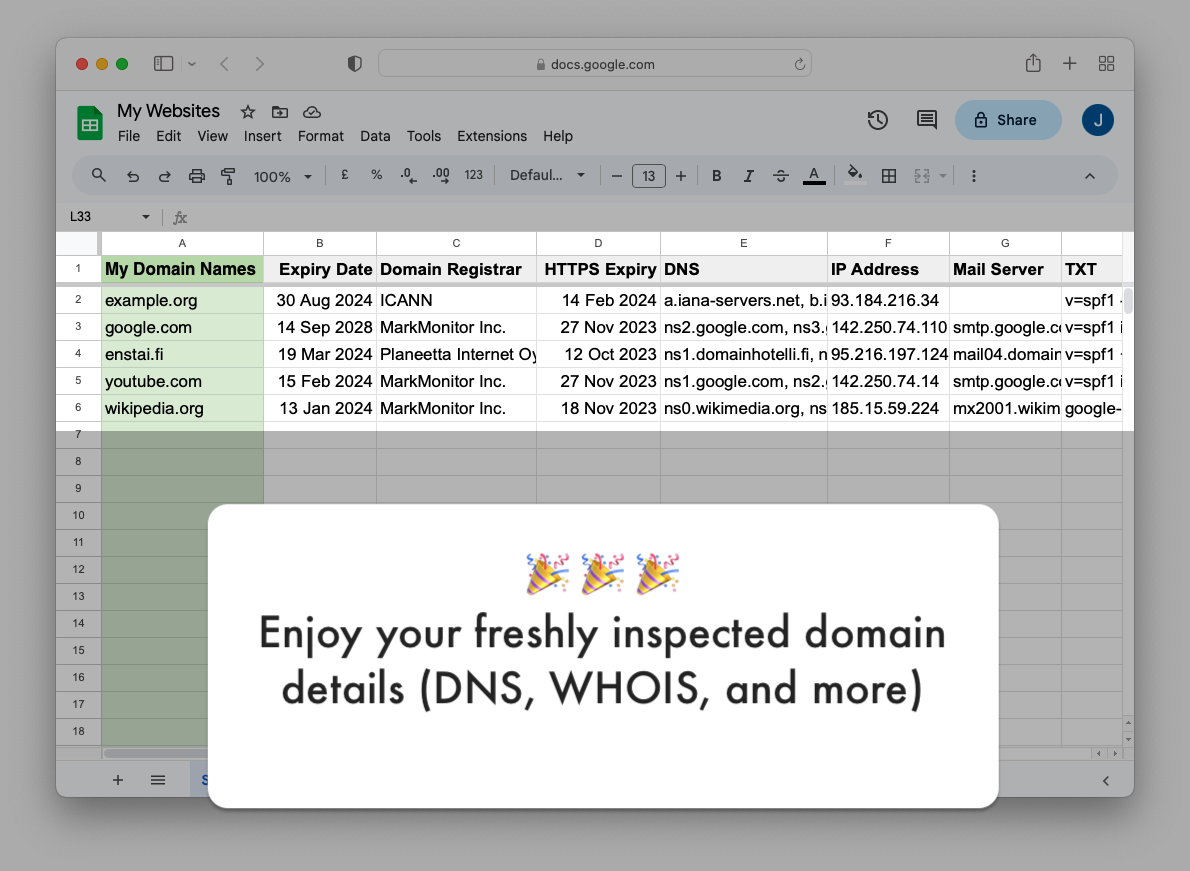Decrease font size minus button

point(617,176)
